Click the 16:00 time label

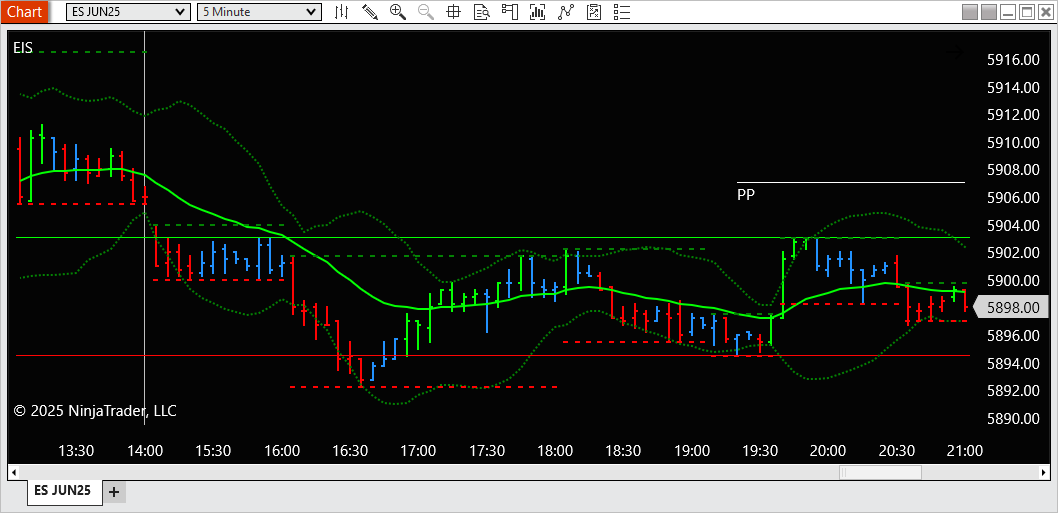click(281, 450)
